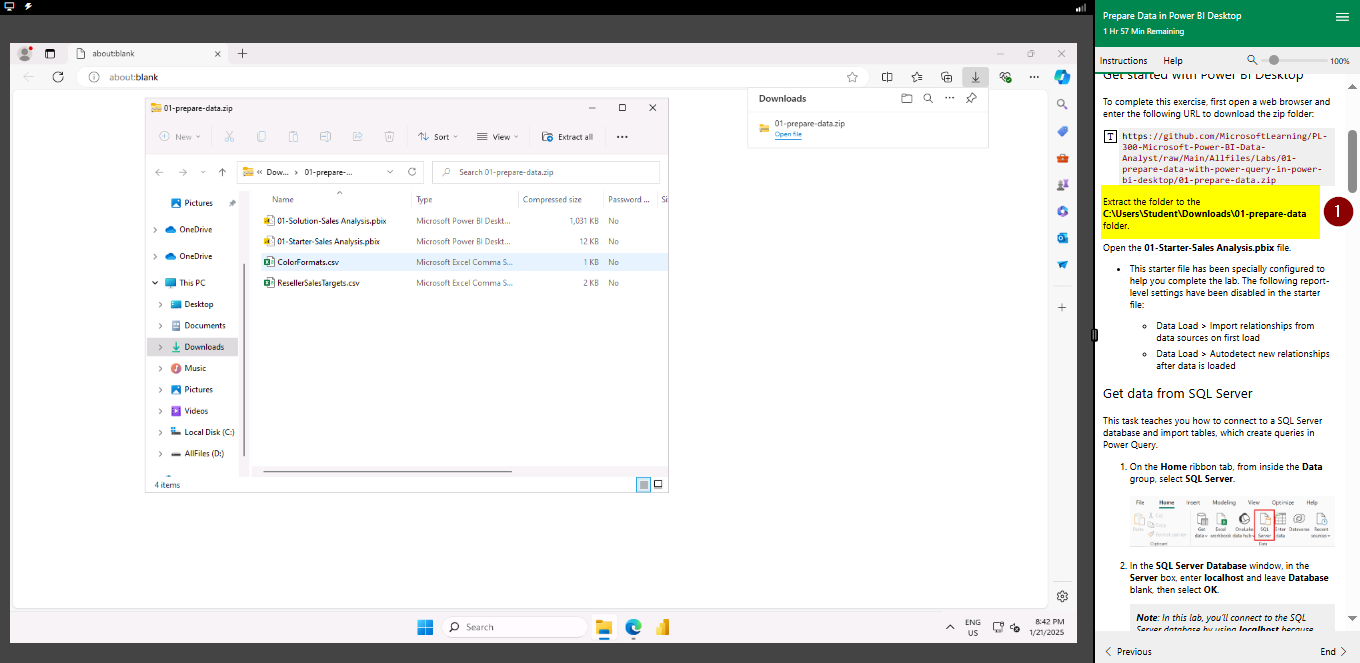Open Outlook icon in Edge sidebar

(1062, 238)
